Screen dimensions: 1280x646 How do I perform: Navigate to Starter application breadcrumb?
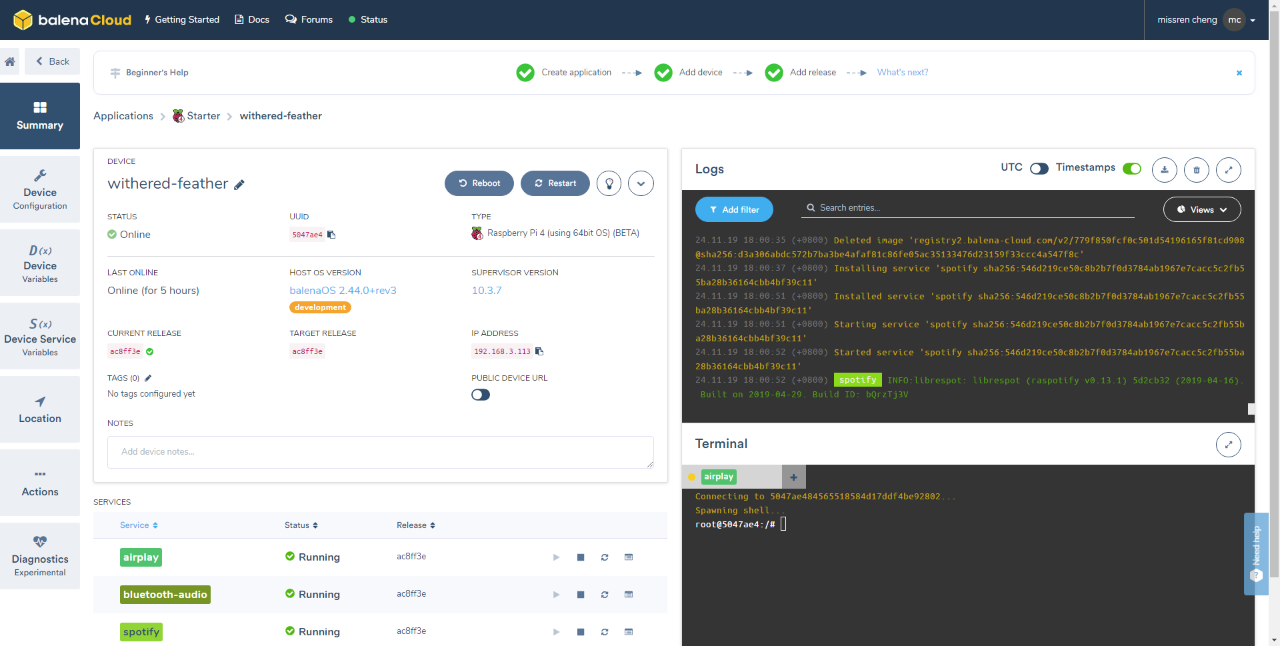click(196, 116)
